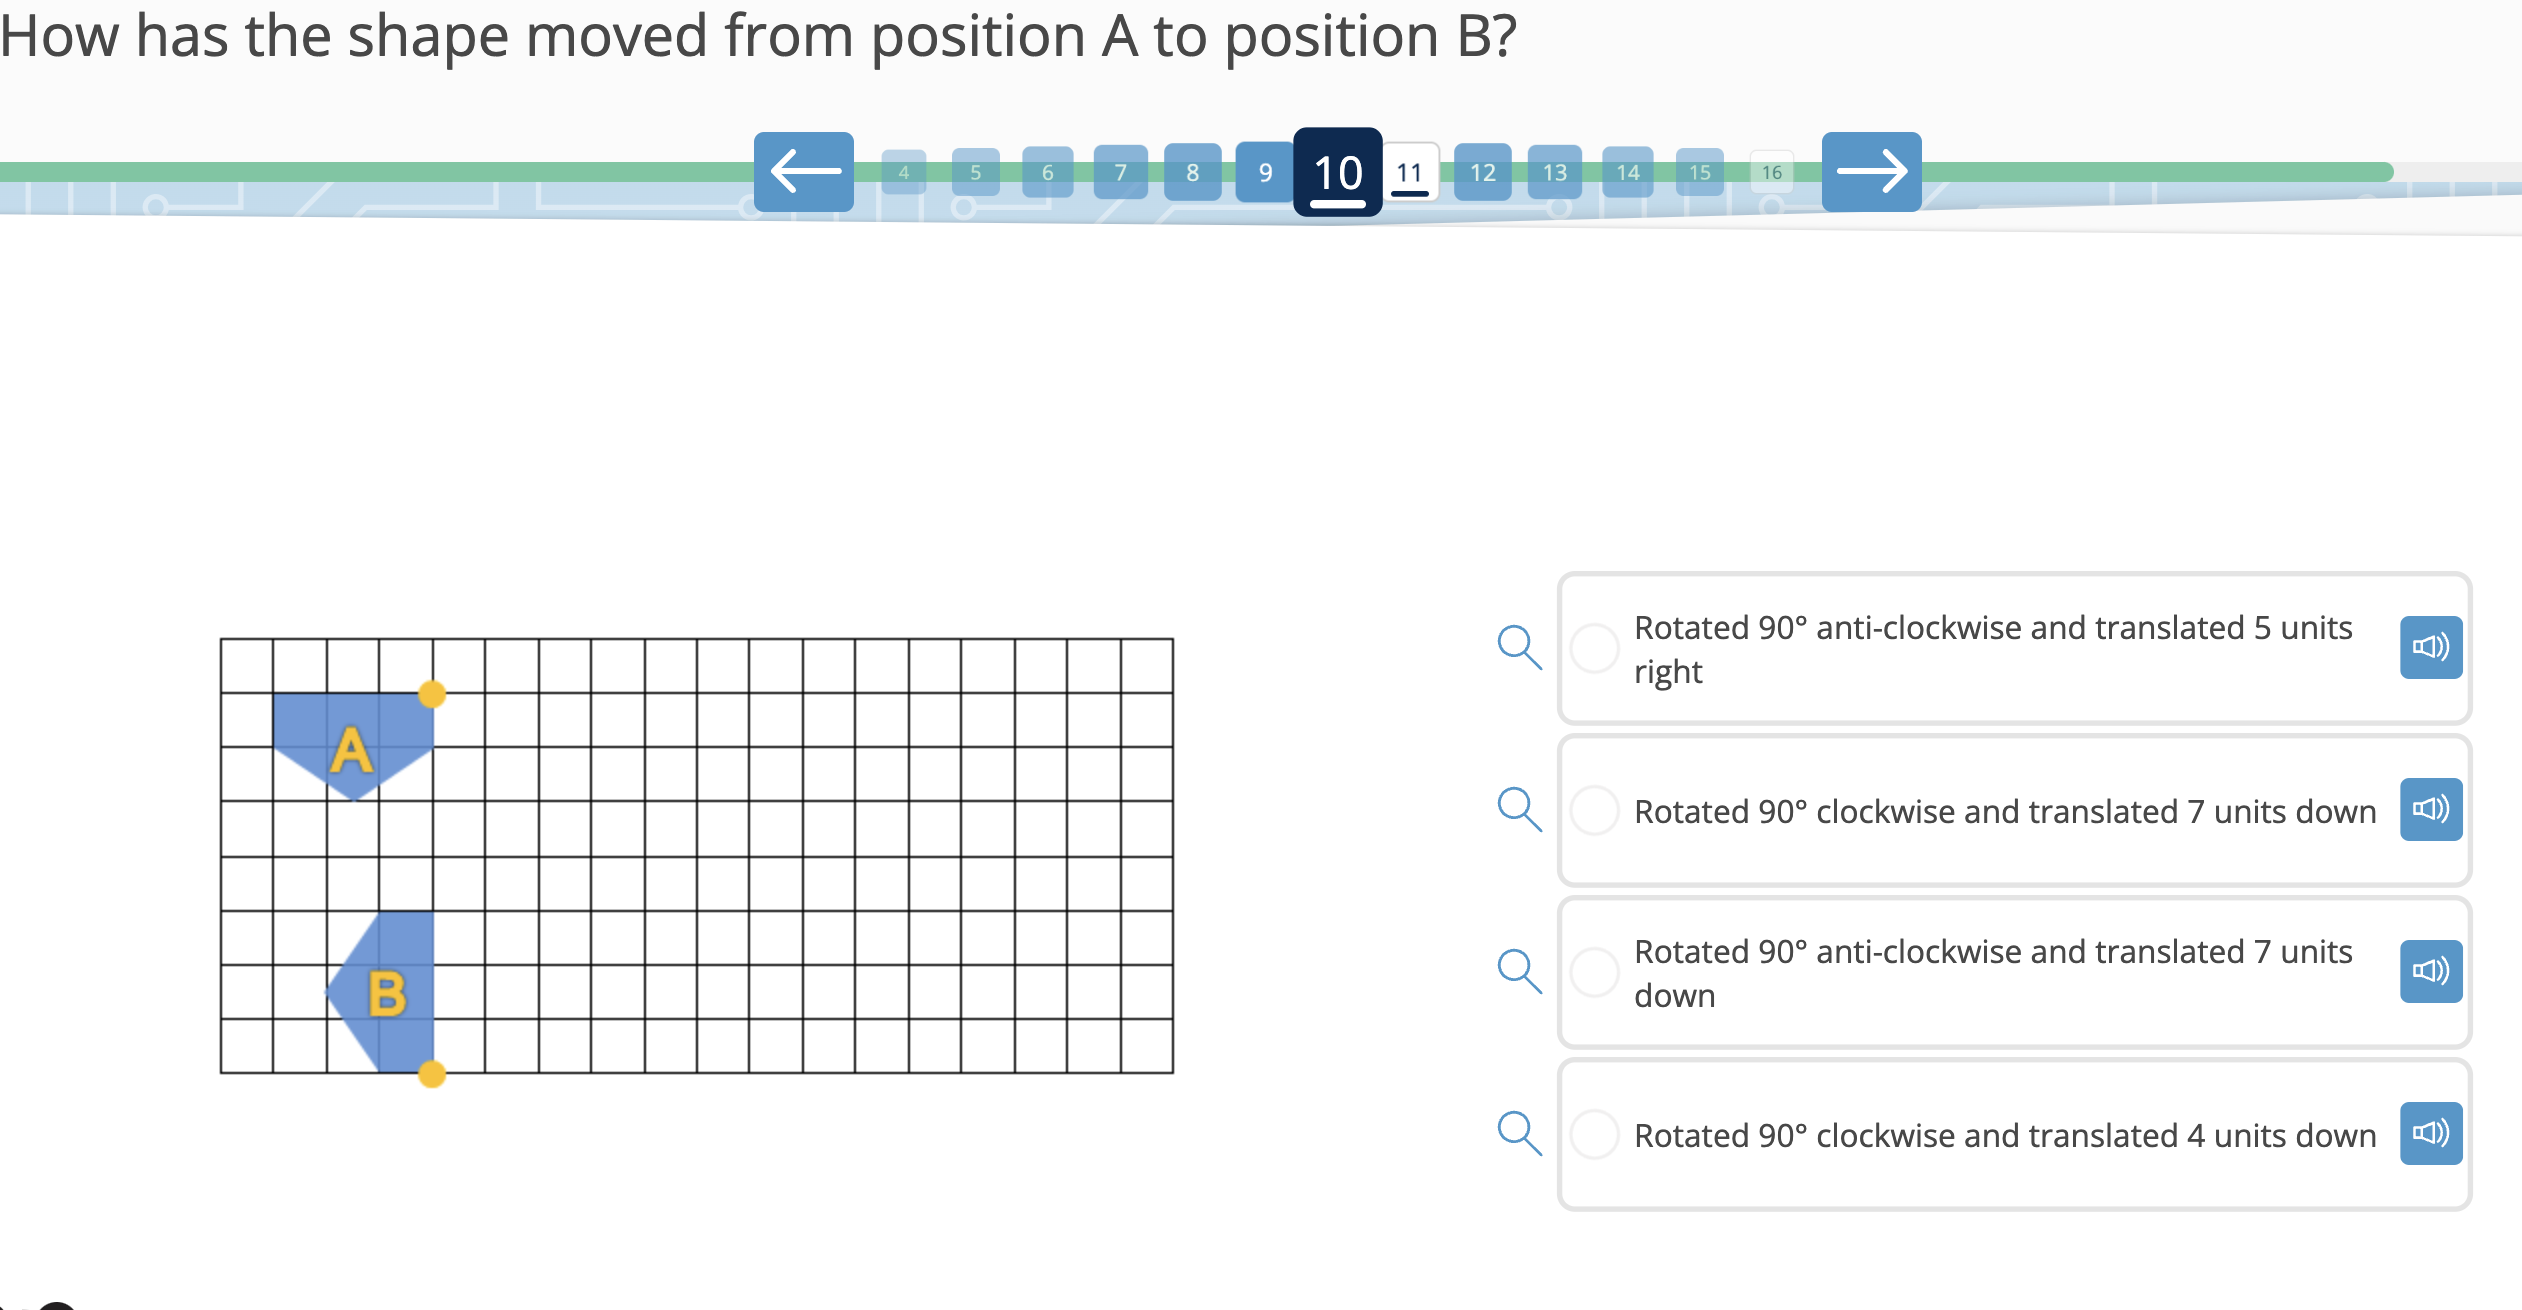Open magnifier for the third answer option
The height and width of the screenshot is (1310, 2522).
point(1522,971)
